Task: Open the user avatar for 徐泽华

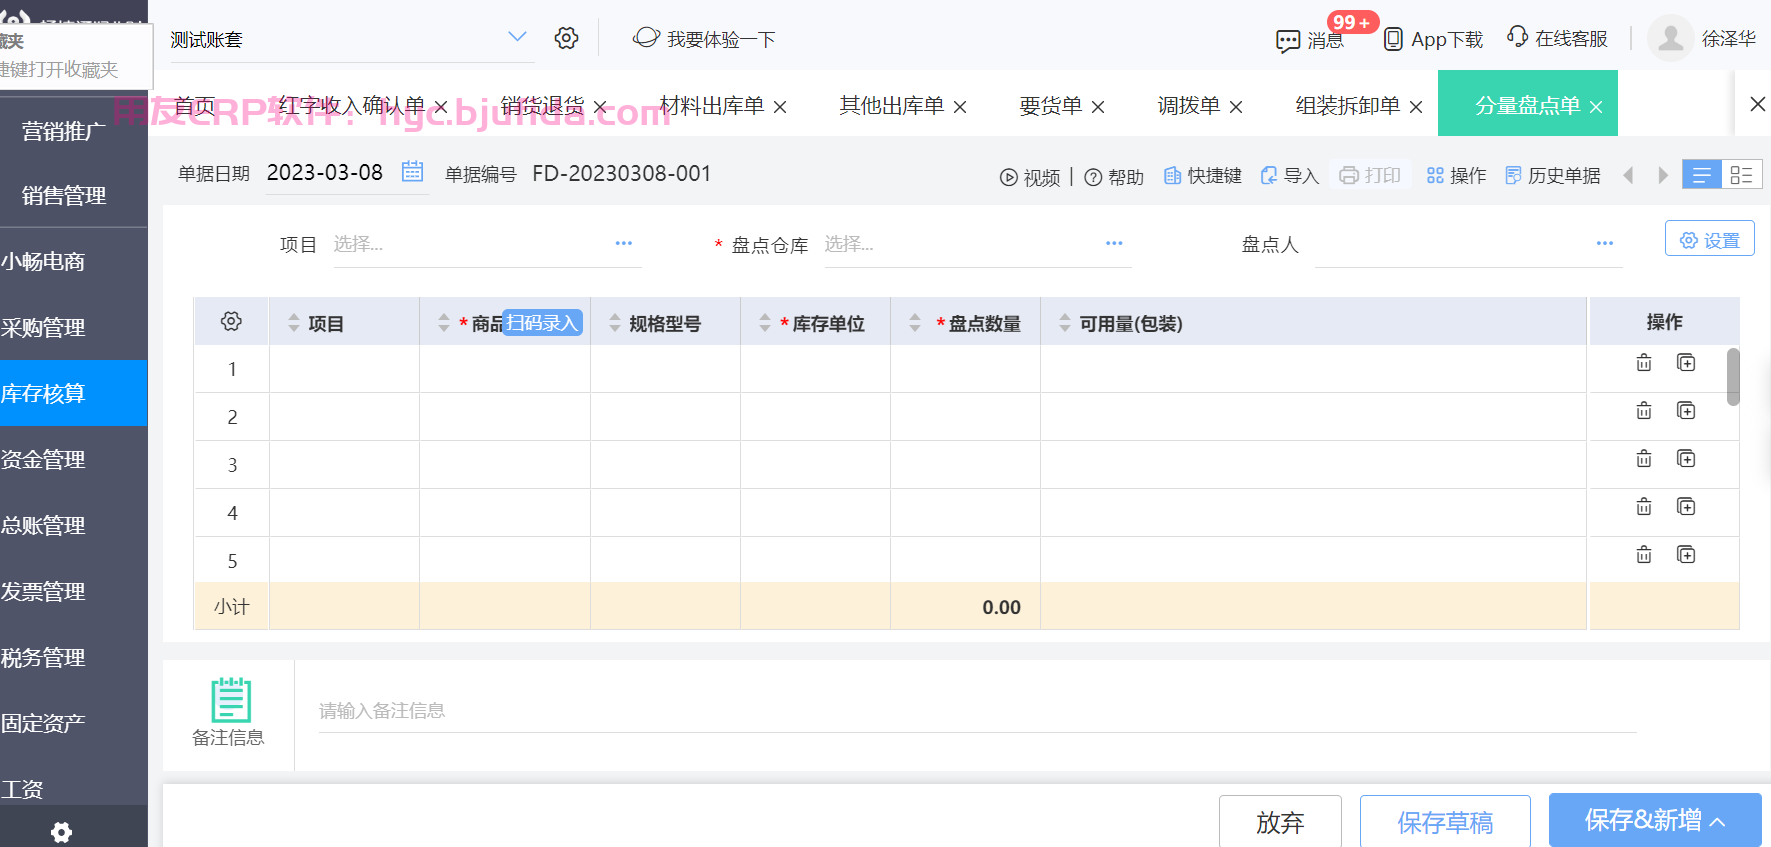Action: pos(1670,38)
